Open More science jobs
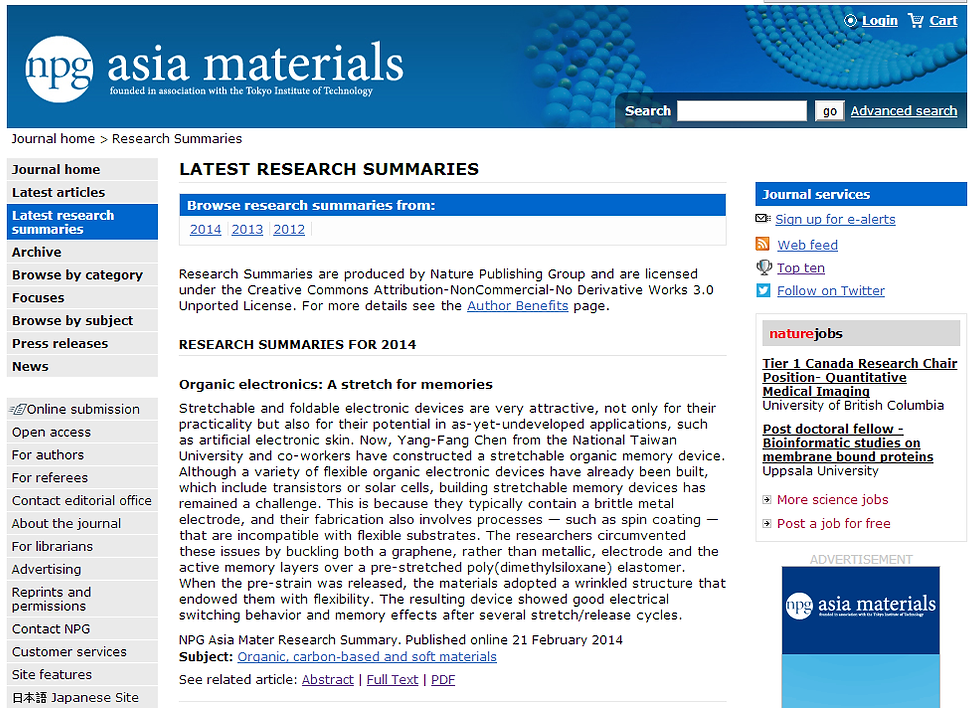The width and height of the screenshot is (980, 708). click(832, 500)
